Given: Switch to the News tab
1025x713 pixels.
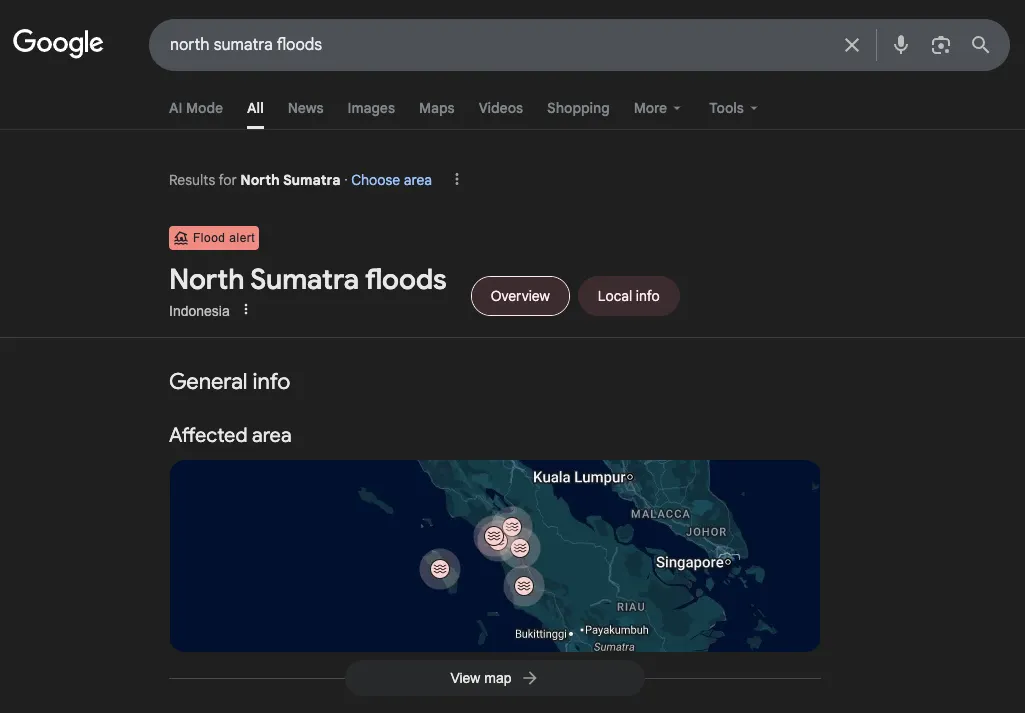Looking at the screenshot, I should point(305,107).
